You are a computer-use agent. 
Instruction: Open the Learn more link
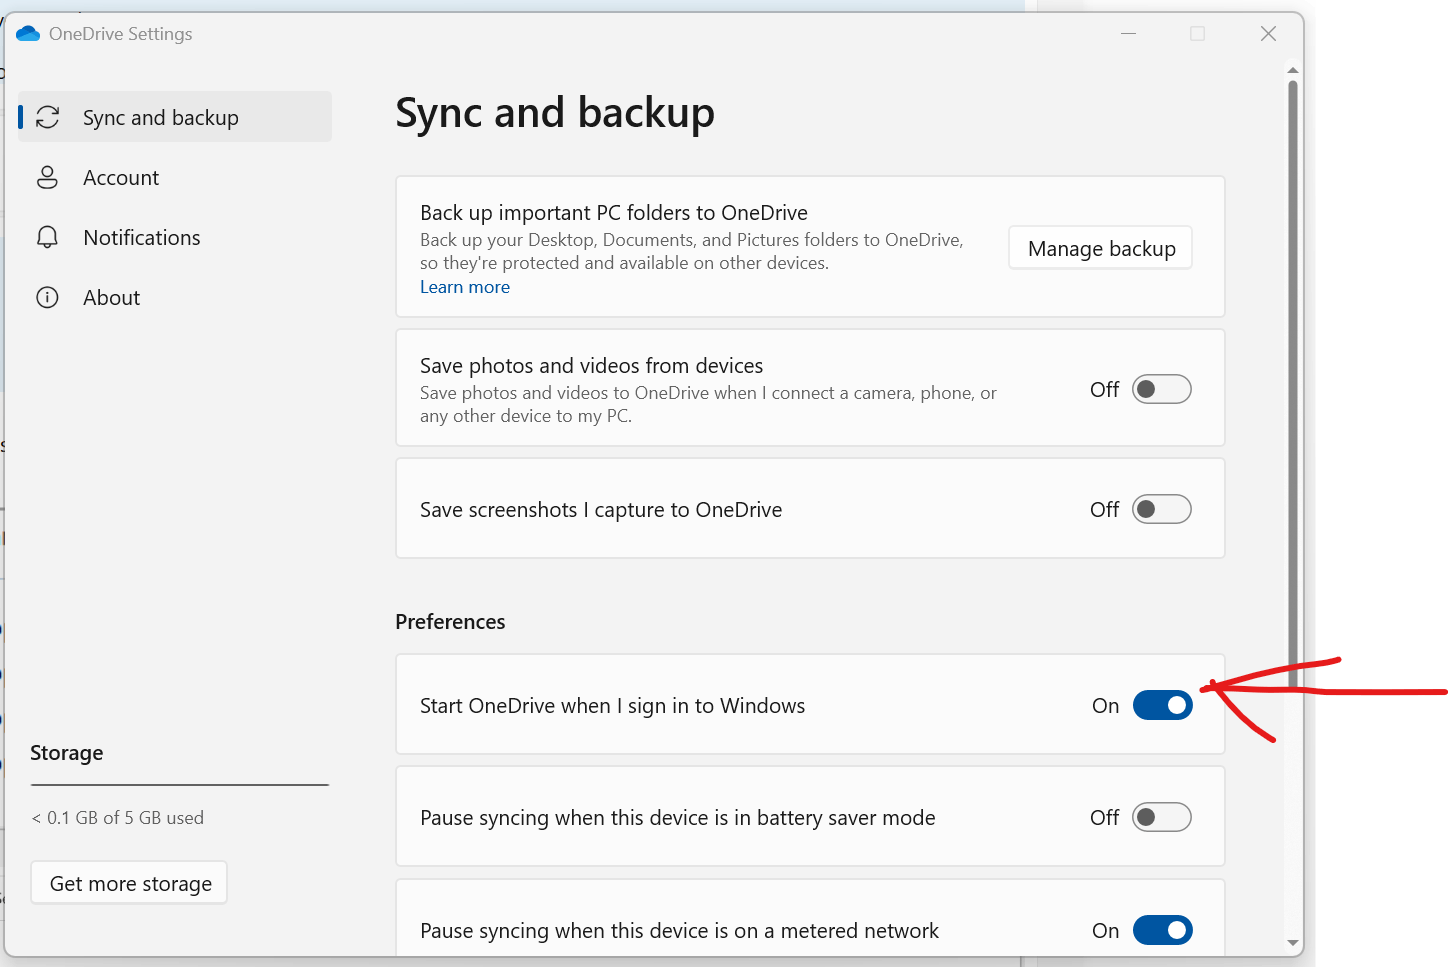click(x=465, y=287)
